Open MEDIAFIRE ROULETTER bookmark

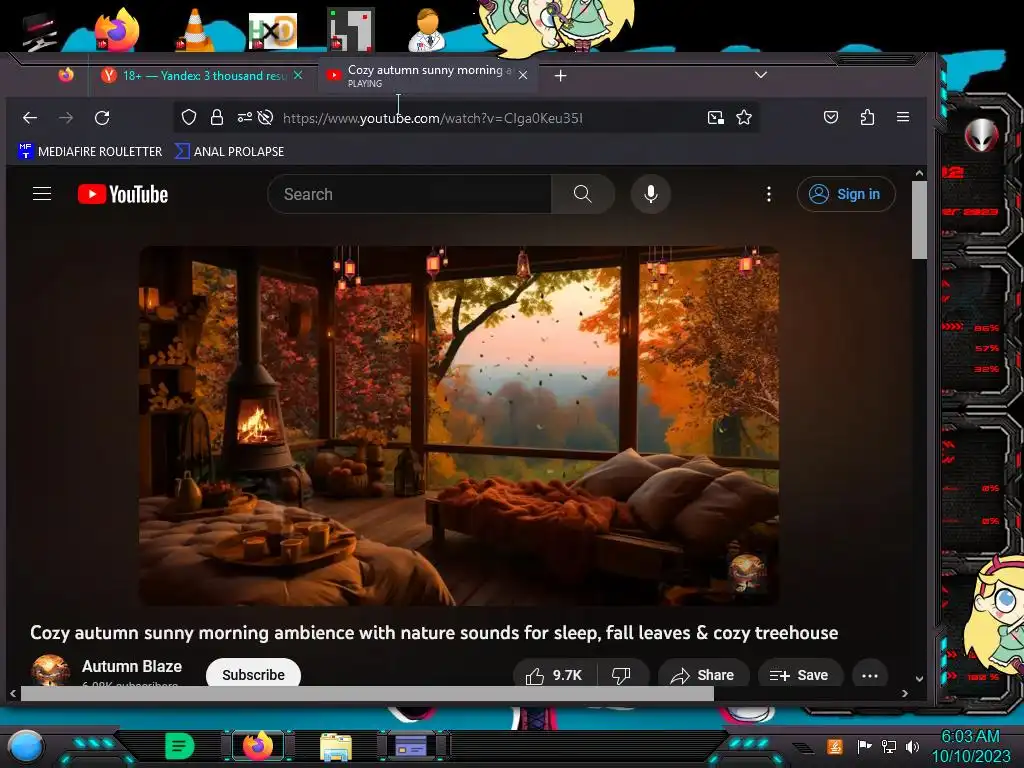tap(89, 152)
